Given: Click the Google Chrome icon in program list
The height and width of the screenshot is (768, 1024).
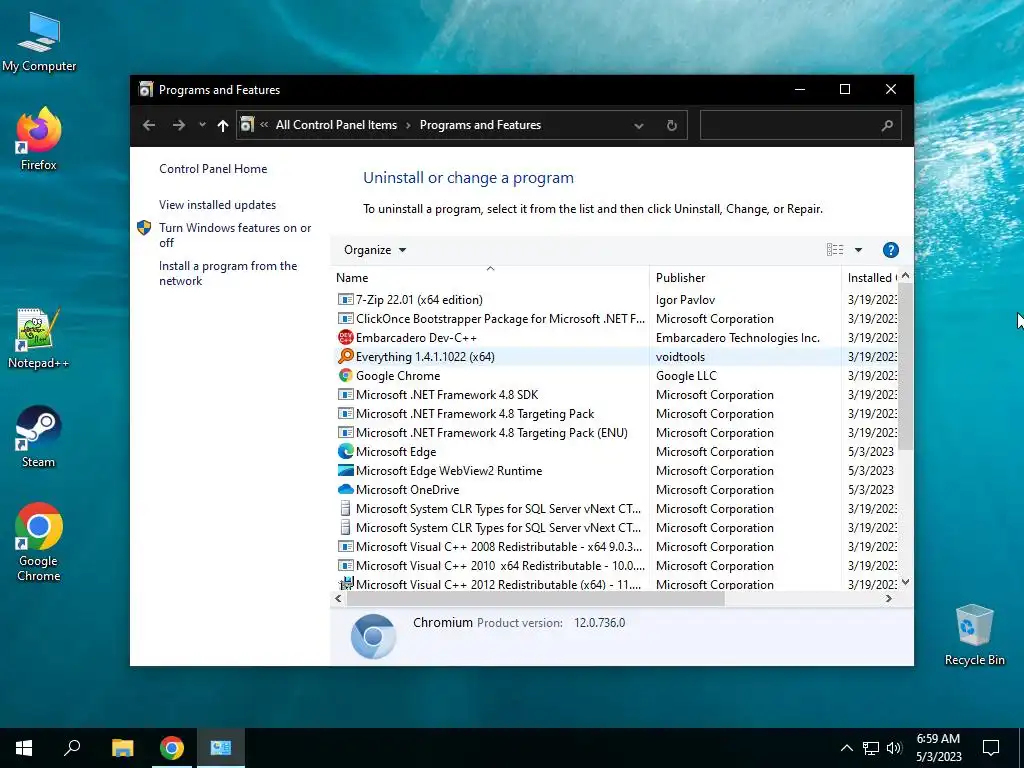Looking at the screenshot, I should point(345,376).
